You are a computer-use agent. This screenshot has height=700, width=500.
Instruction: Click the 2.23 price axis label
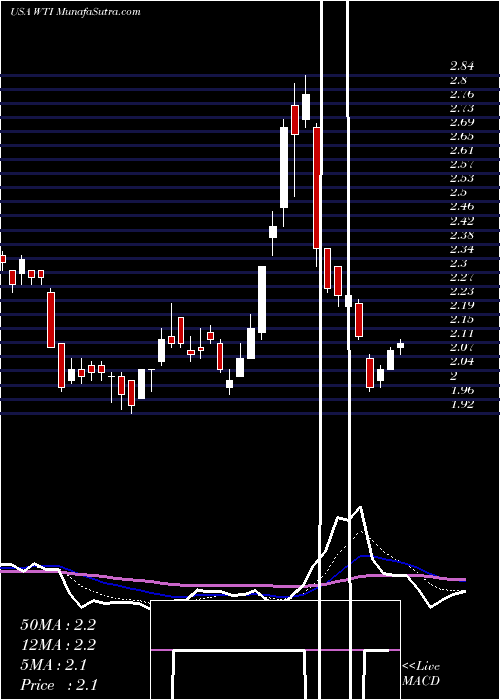[462, 292]
